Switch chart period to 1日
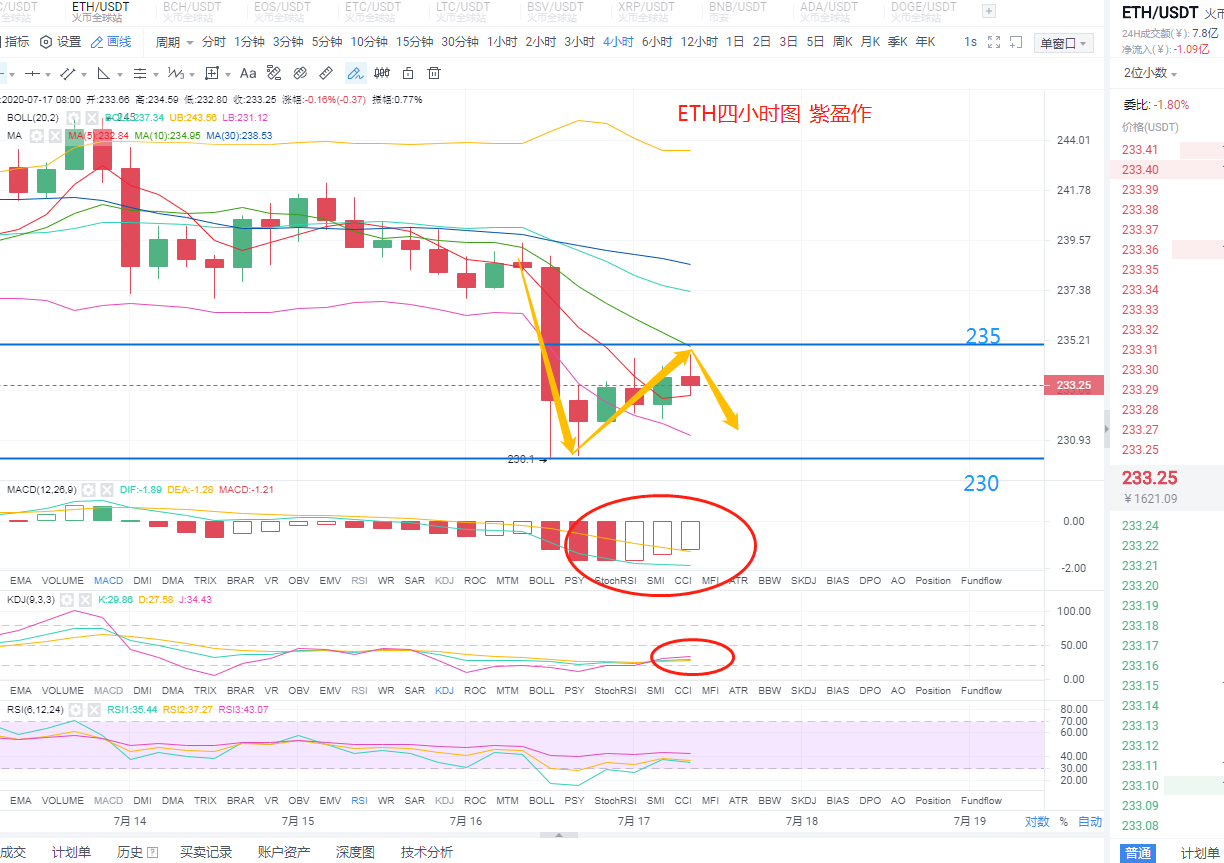This screenshot has height=863, width=1224. (x=735, y=42)
